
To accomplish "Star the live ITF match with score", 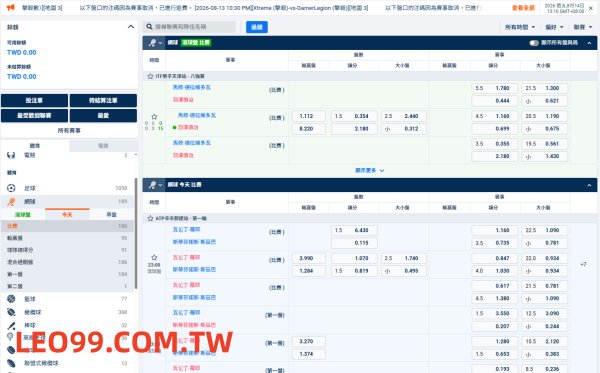I will (x=154, y=117).
